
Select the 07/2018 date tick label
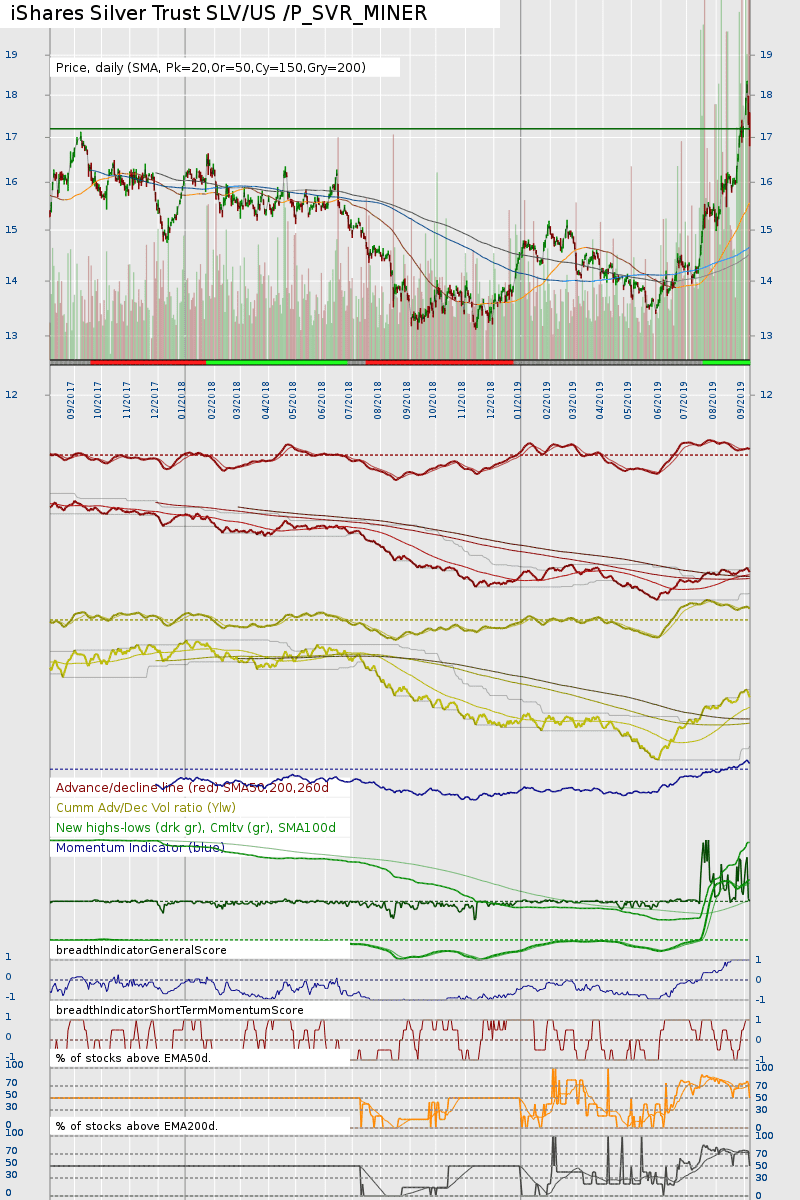point(349,399)
